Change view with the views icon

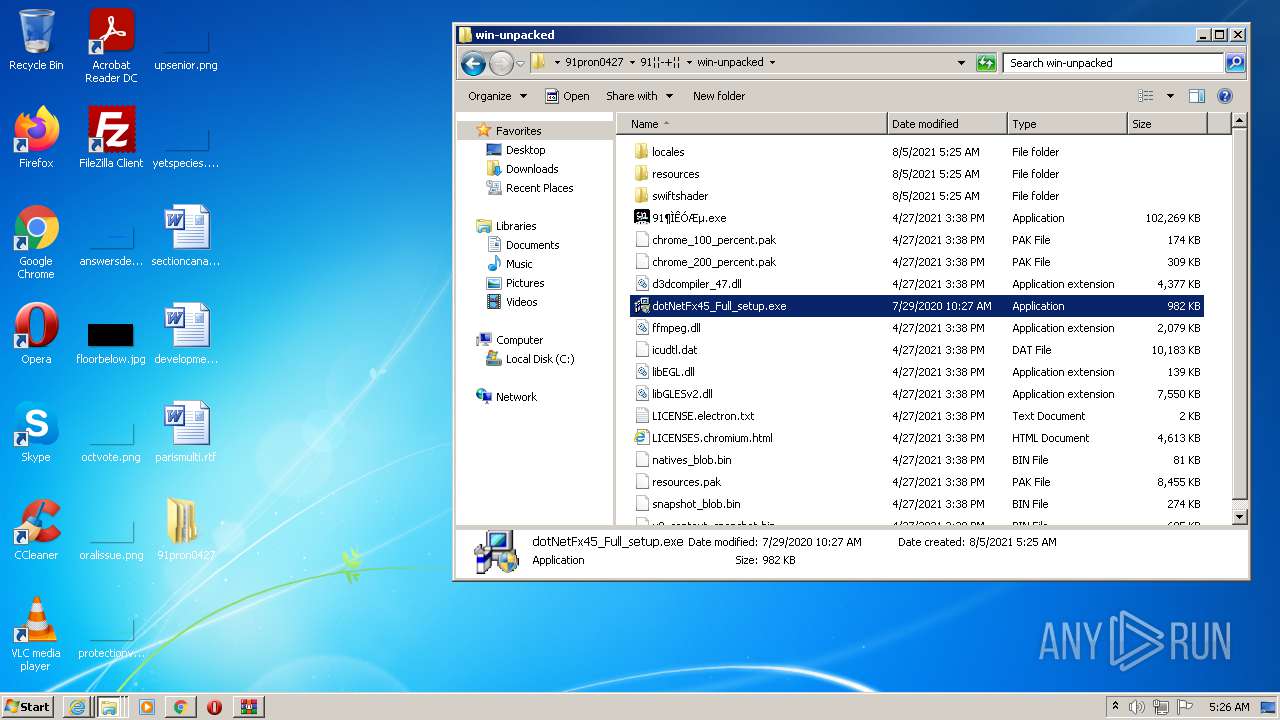[1146, 96]
